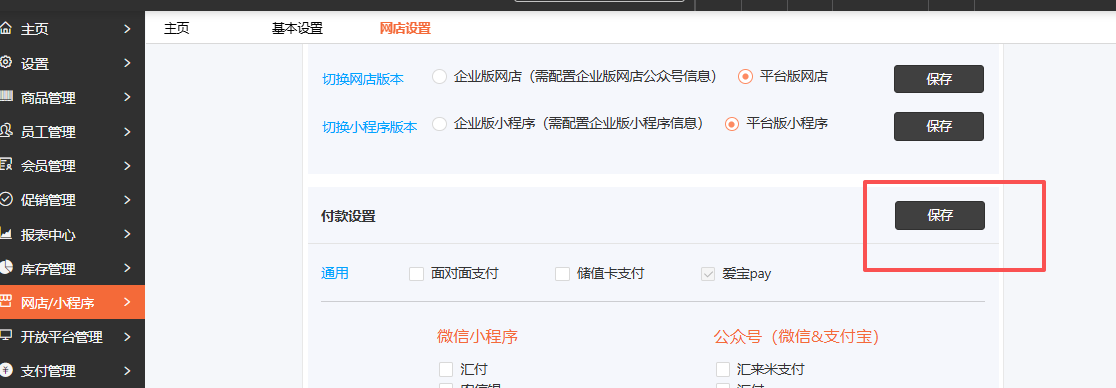Click the 切换小程序版本 label
The image size is (1116, 388).
[x=369, y=127]
